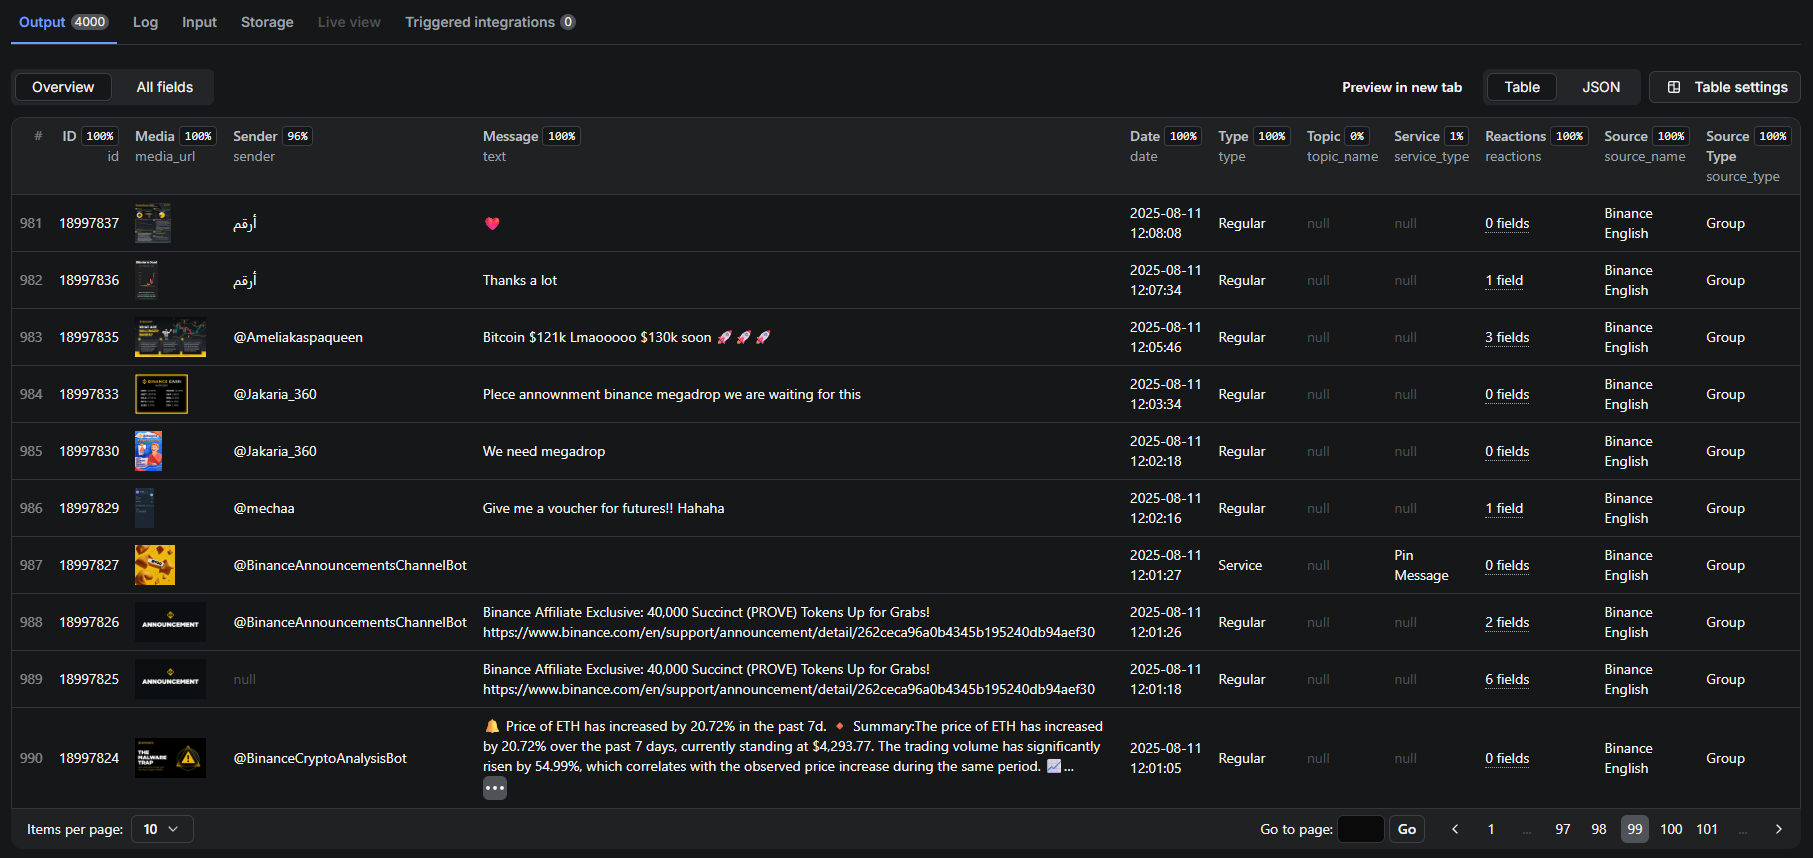This screenshot has height=858, width=1813.
Task: Open the Output tab
Action: point(63,22)
